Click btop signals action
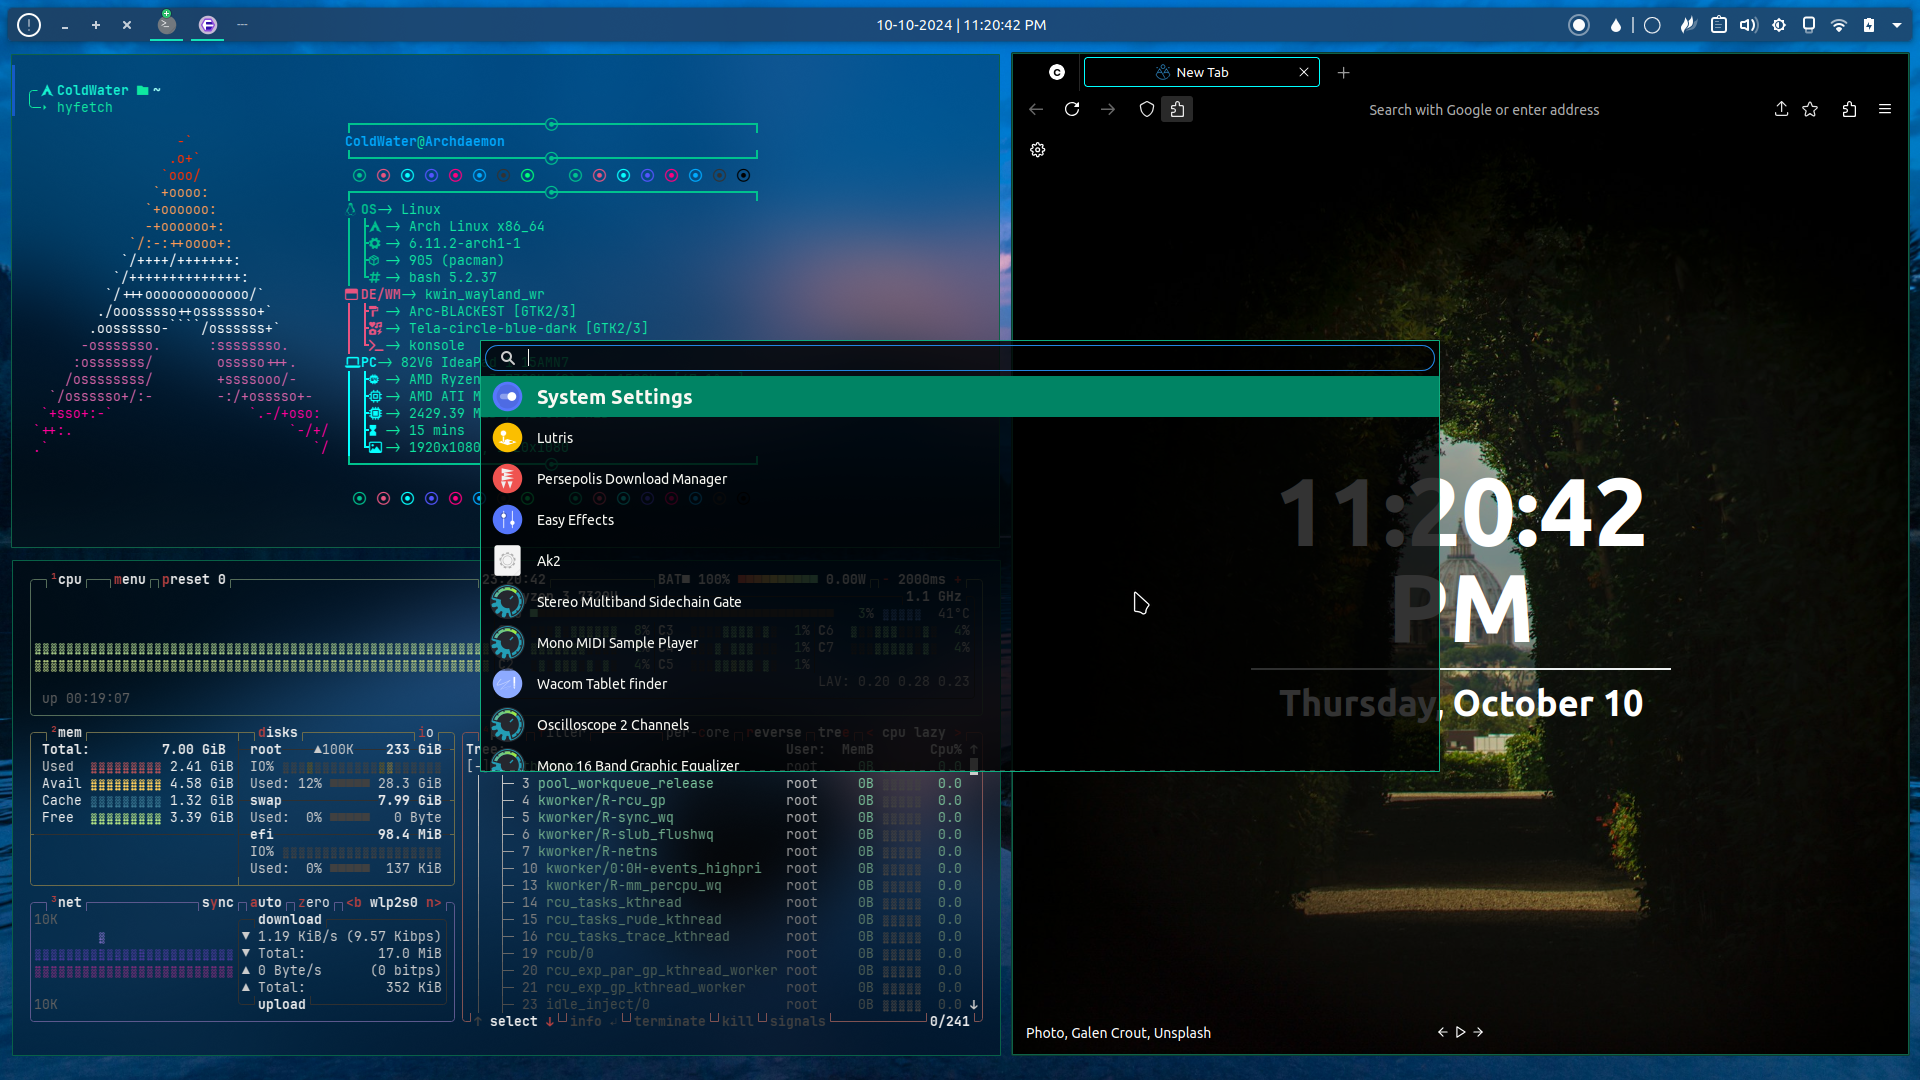This screenshot has width=1920, height=1080. (x=798, y=1022)
